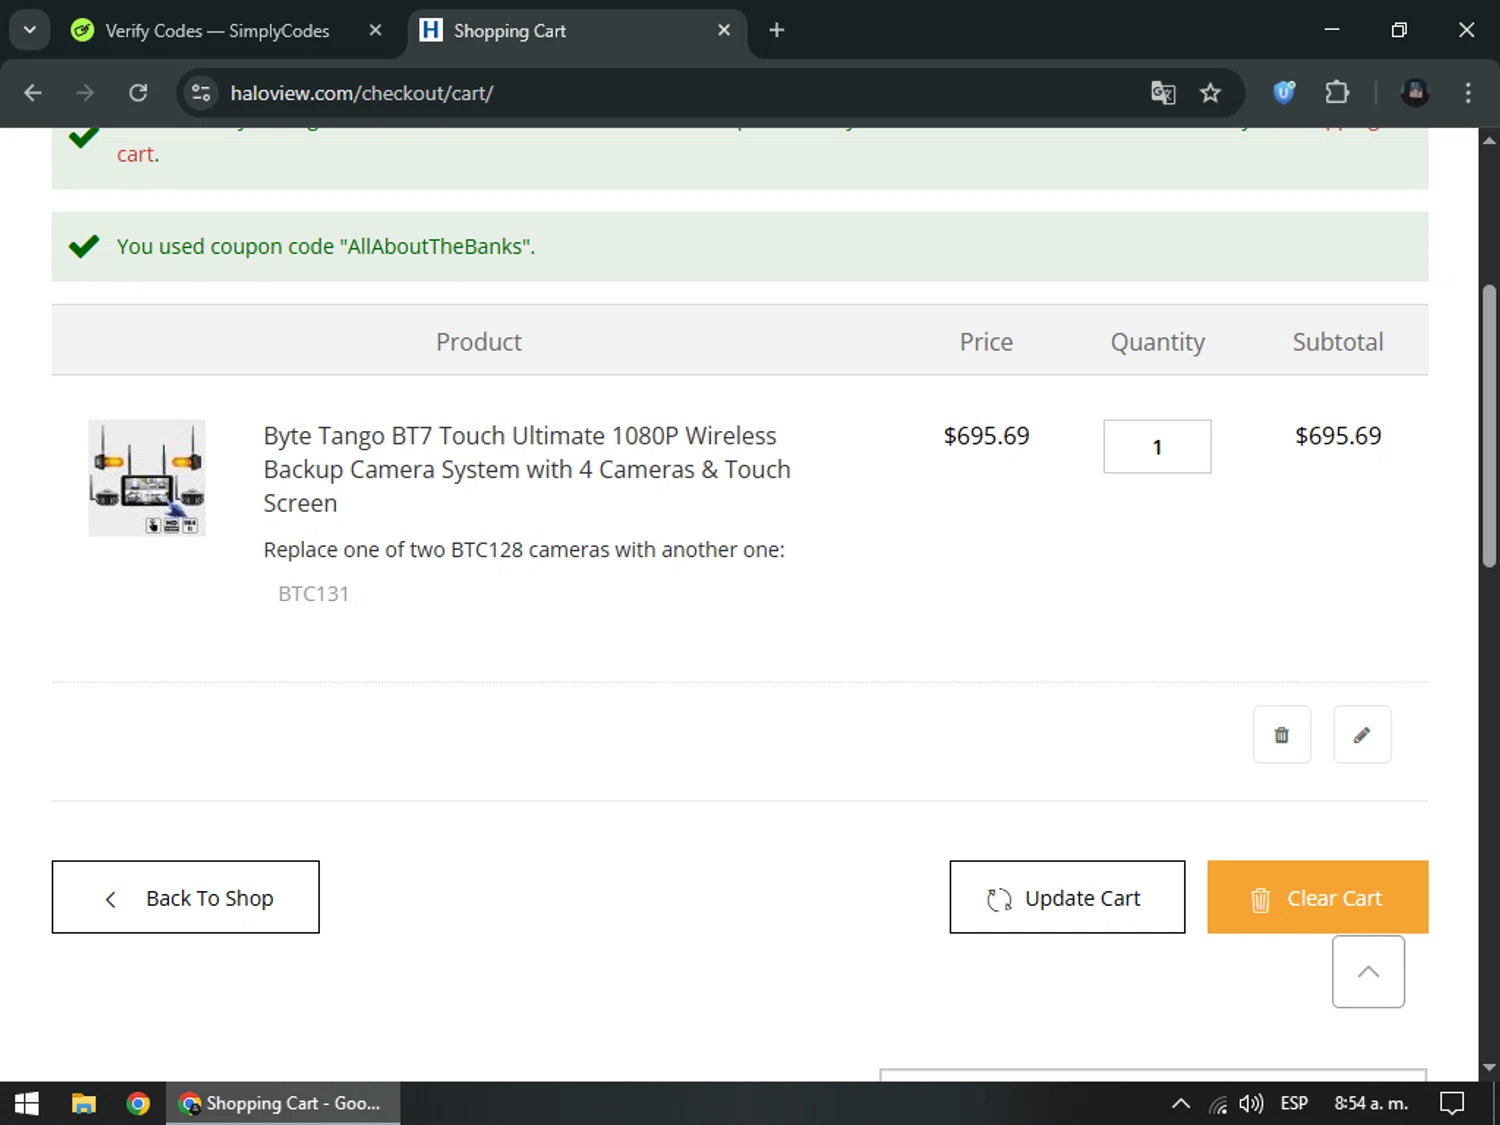Open the Byte Tango BT7 Touch product link
This screenshot has height=1125, width=1500.
point(527,469)
